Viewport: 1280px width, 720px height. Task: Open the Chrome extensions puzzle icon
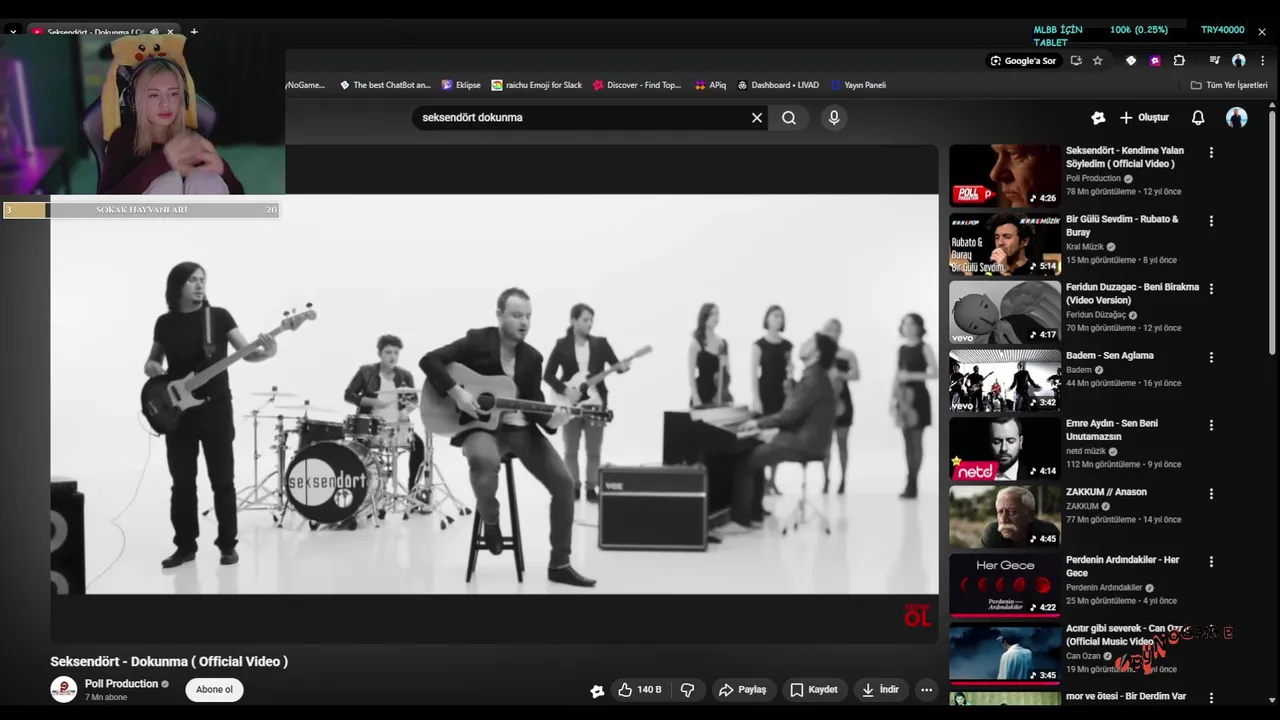pos(1179,61)
